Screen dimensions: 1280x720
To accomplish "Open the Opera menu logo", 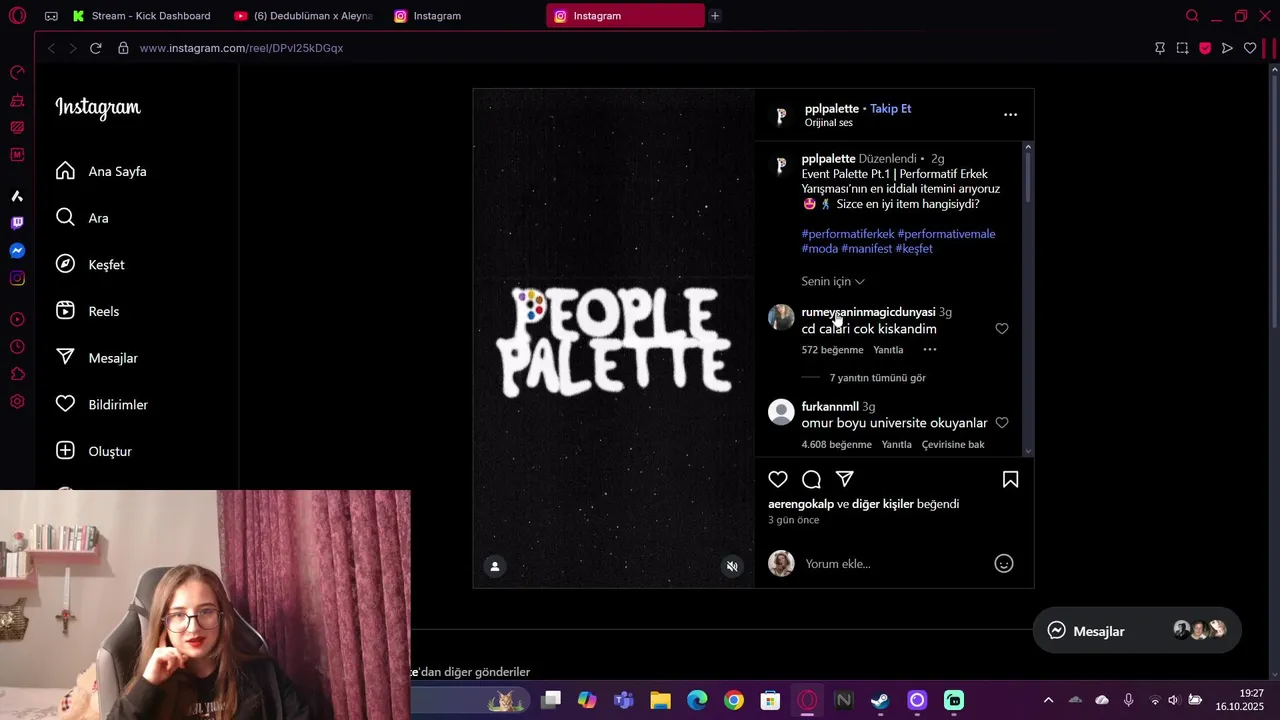I will pos(17,16).
